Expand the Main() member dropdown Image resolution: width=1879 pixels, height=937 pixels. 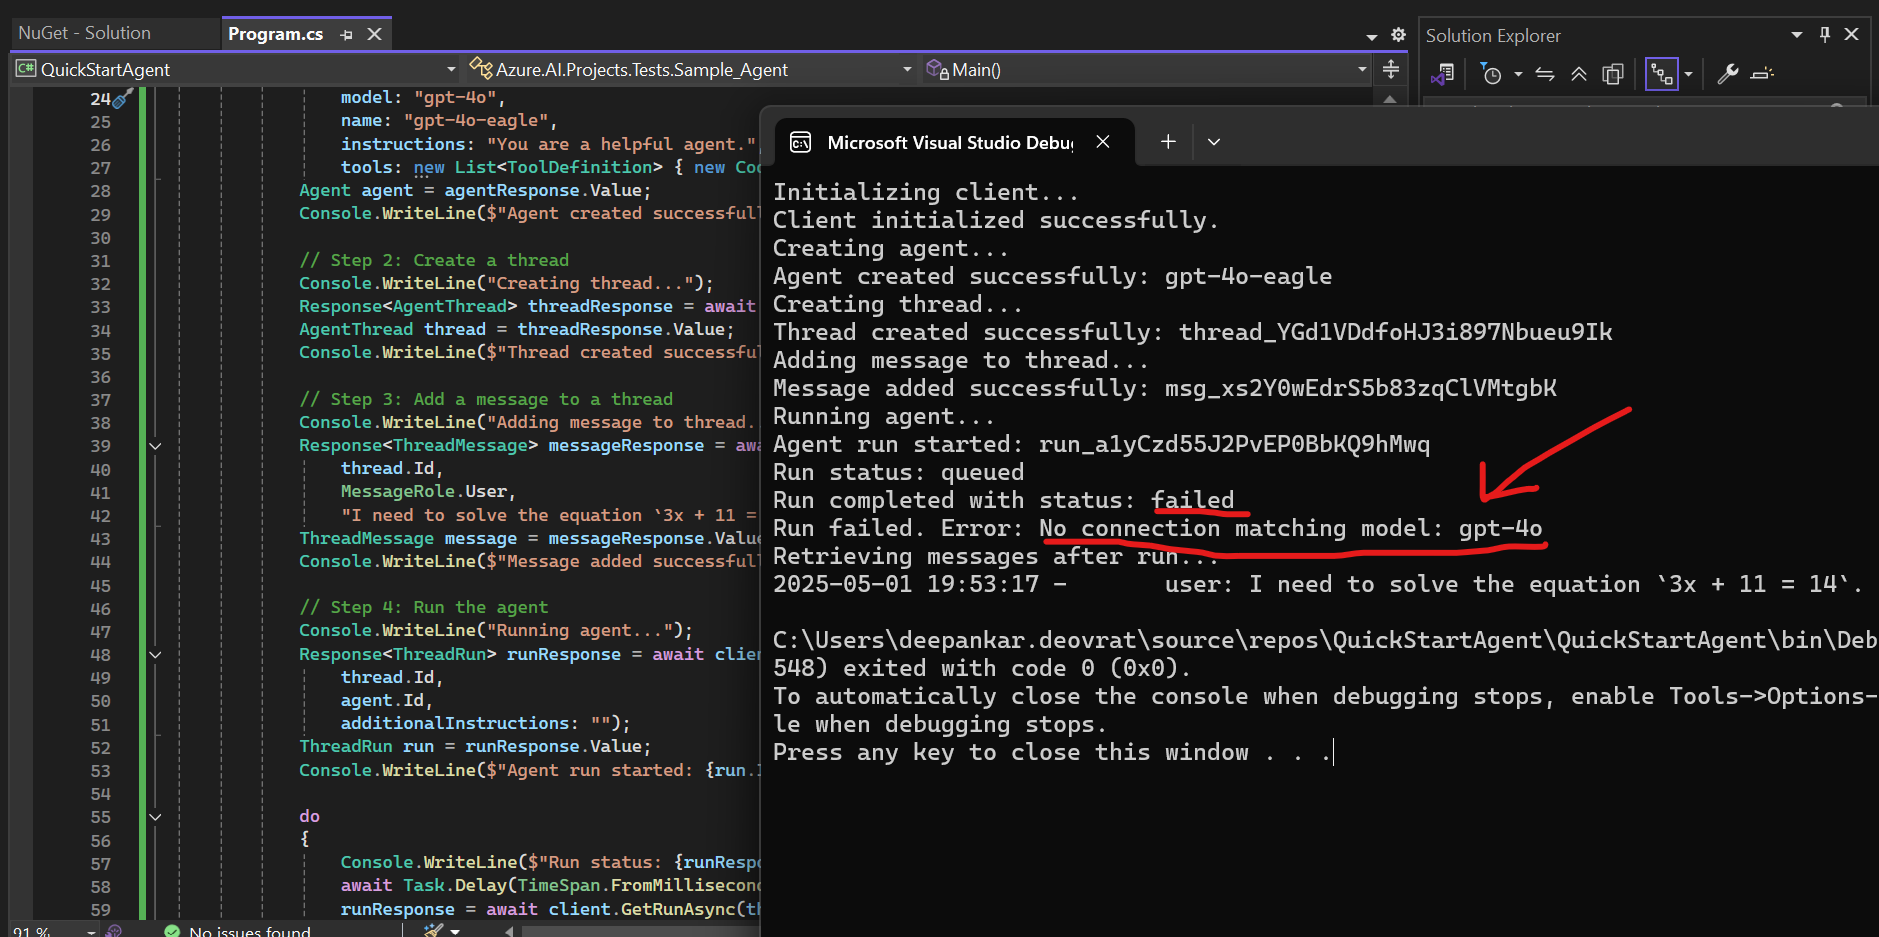[1362, 69]
